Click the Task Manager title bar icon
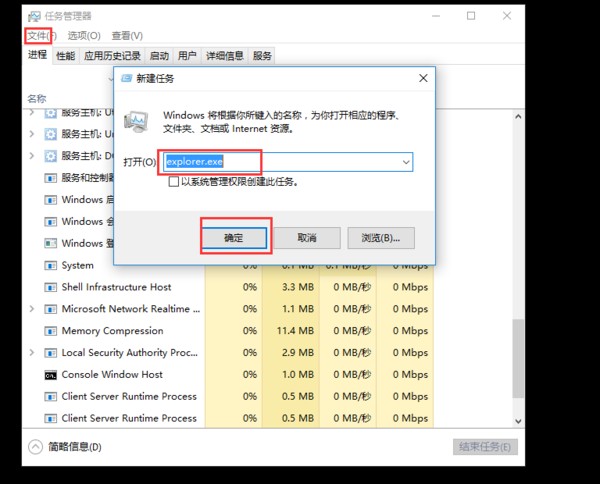The width and height of the screenshot is (600, 484). [x=34, y=16]
